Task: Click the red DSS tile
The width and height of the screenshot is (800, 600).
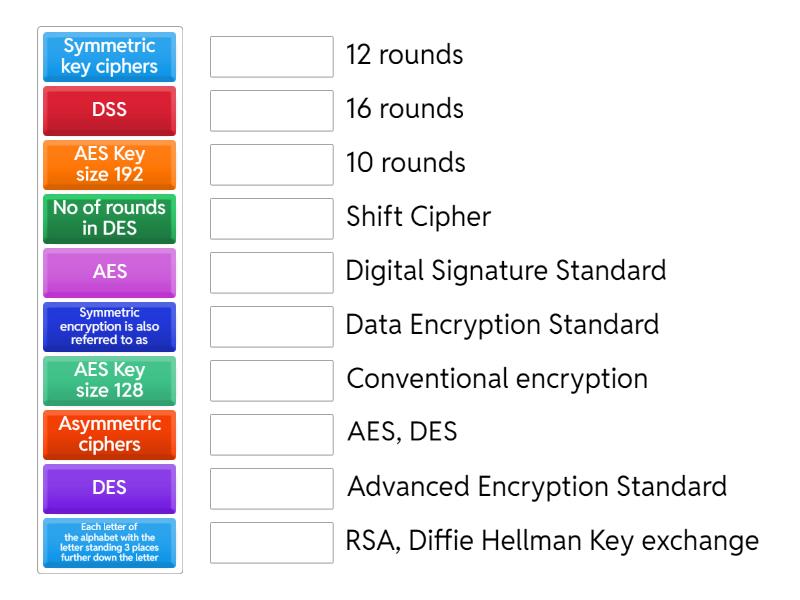Action: [108, 110]
